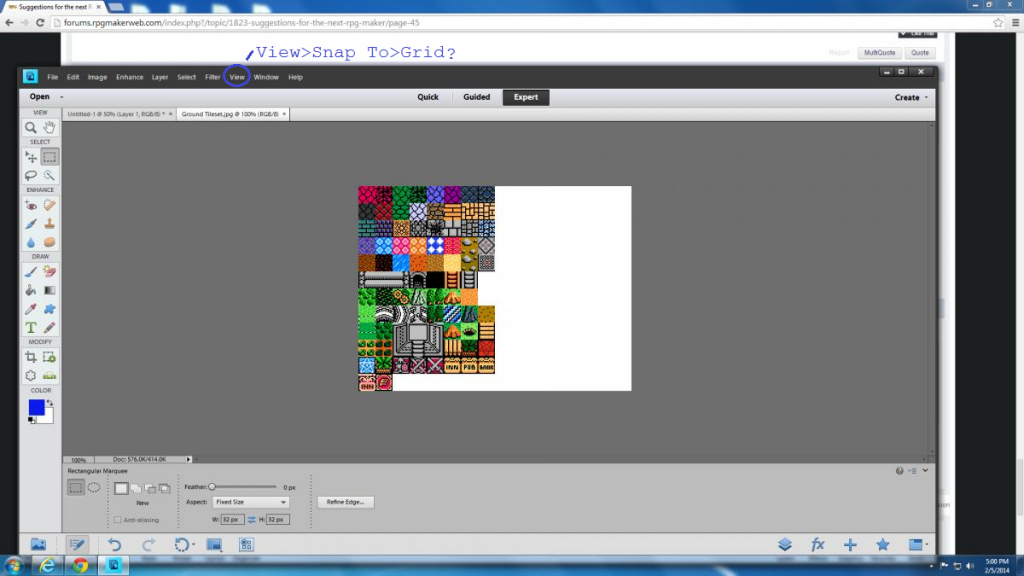Viewport: 1024px width, 576px height.
Task: Open the Graphics plus panel
Action: click(850, 544)
